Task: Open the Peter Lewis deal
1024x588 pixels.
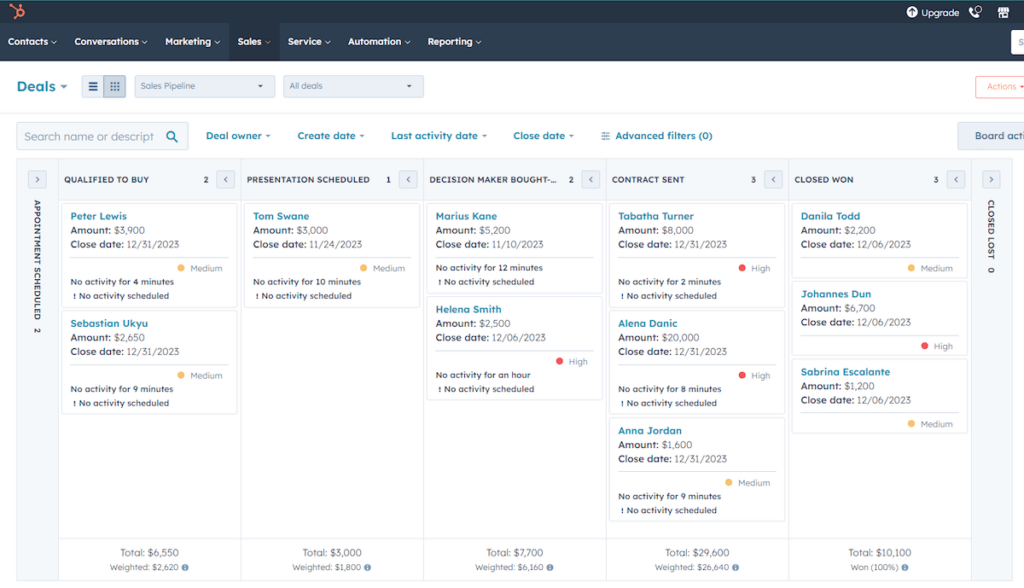Action: pyautogui.click(x=99, y=215)
